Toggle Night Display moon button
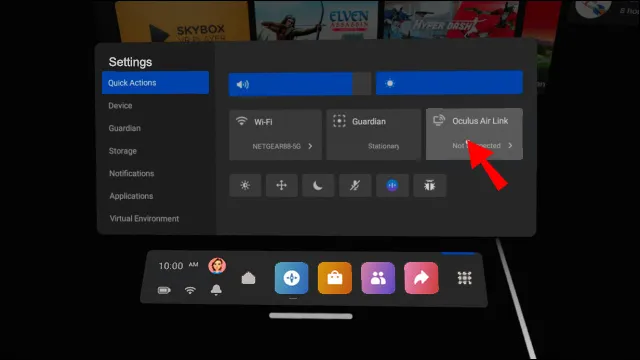 click(x=318, y=186)
